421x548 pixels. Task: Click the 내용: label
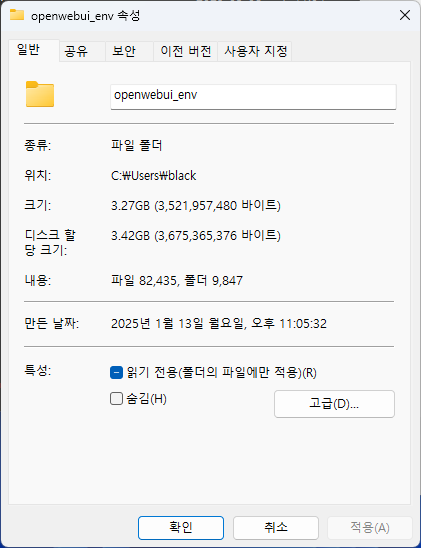[37, 280]
